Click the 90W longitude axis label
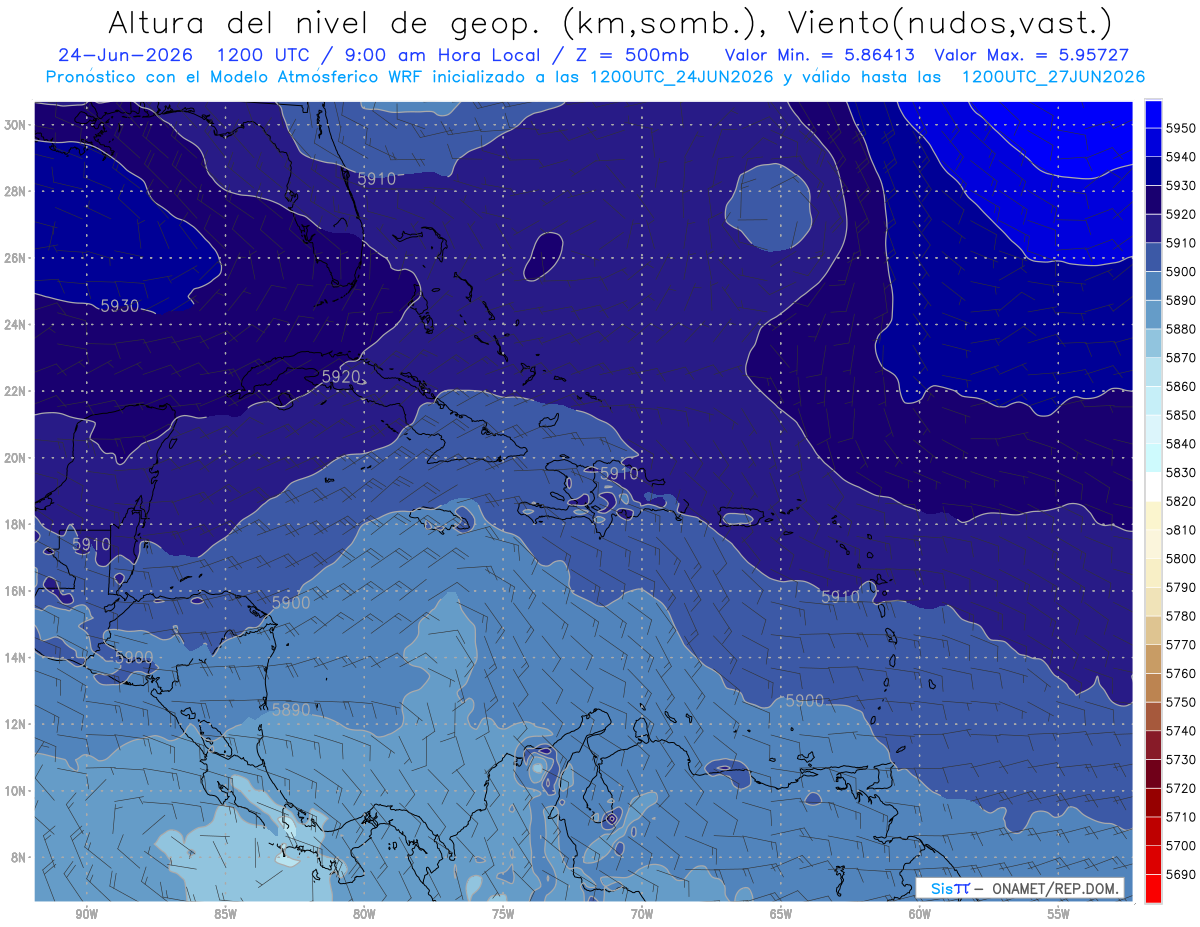 pos(86,914)
